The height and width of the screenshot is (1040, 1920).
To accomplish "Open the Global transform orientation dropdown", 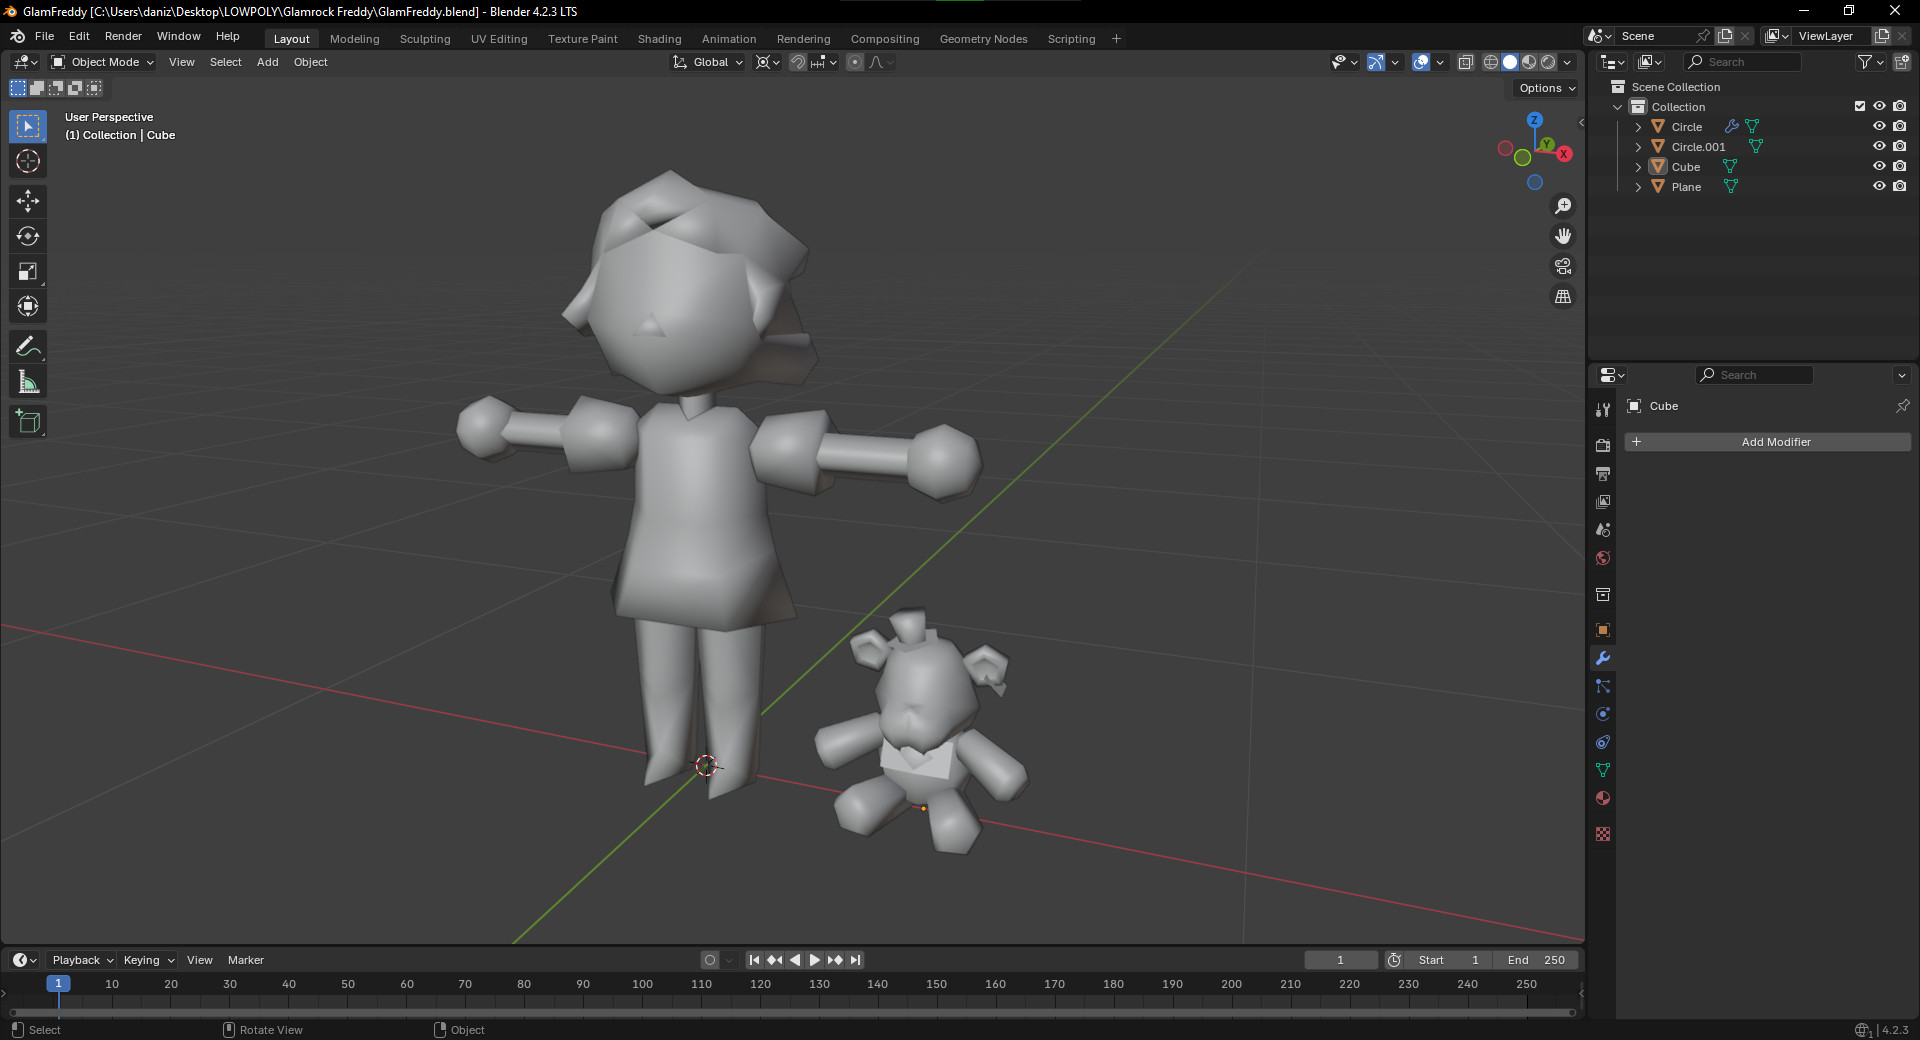I will point(708,62).
